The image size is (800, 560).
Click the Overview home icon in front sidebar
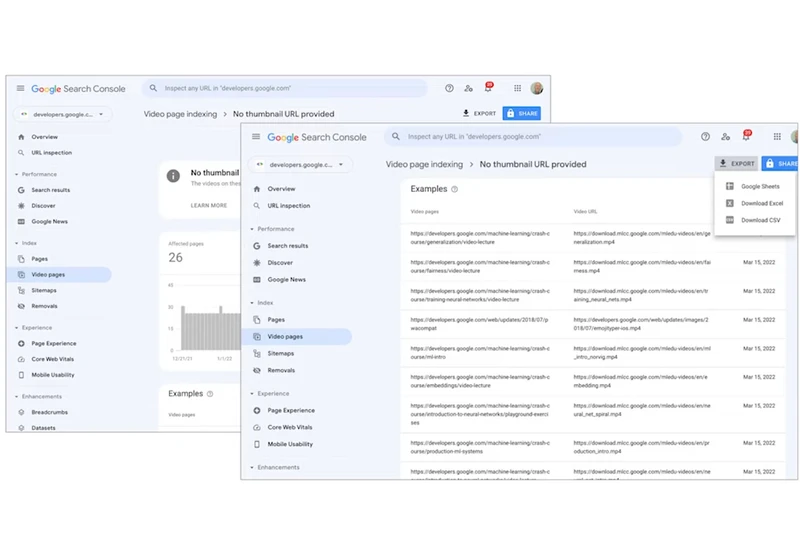click(257, 189)
